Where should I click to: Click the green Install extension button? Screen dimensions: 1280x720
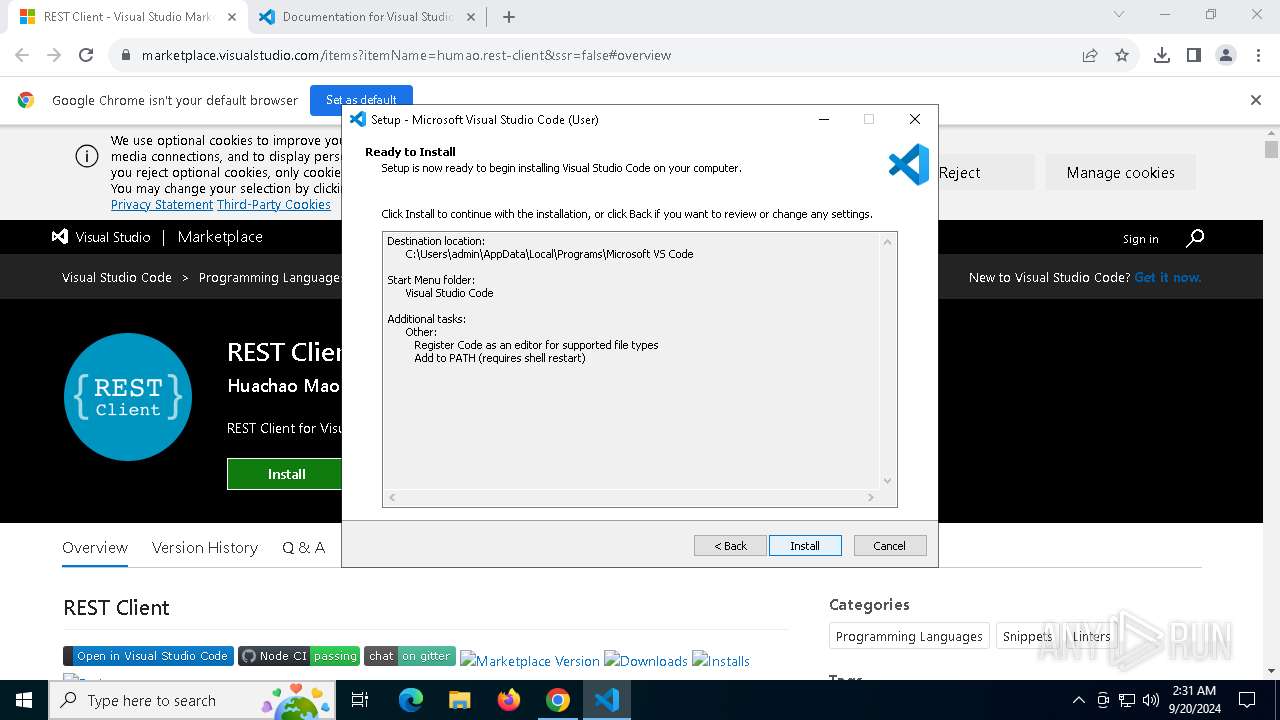point(286,474)
